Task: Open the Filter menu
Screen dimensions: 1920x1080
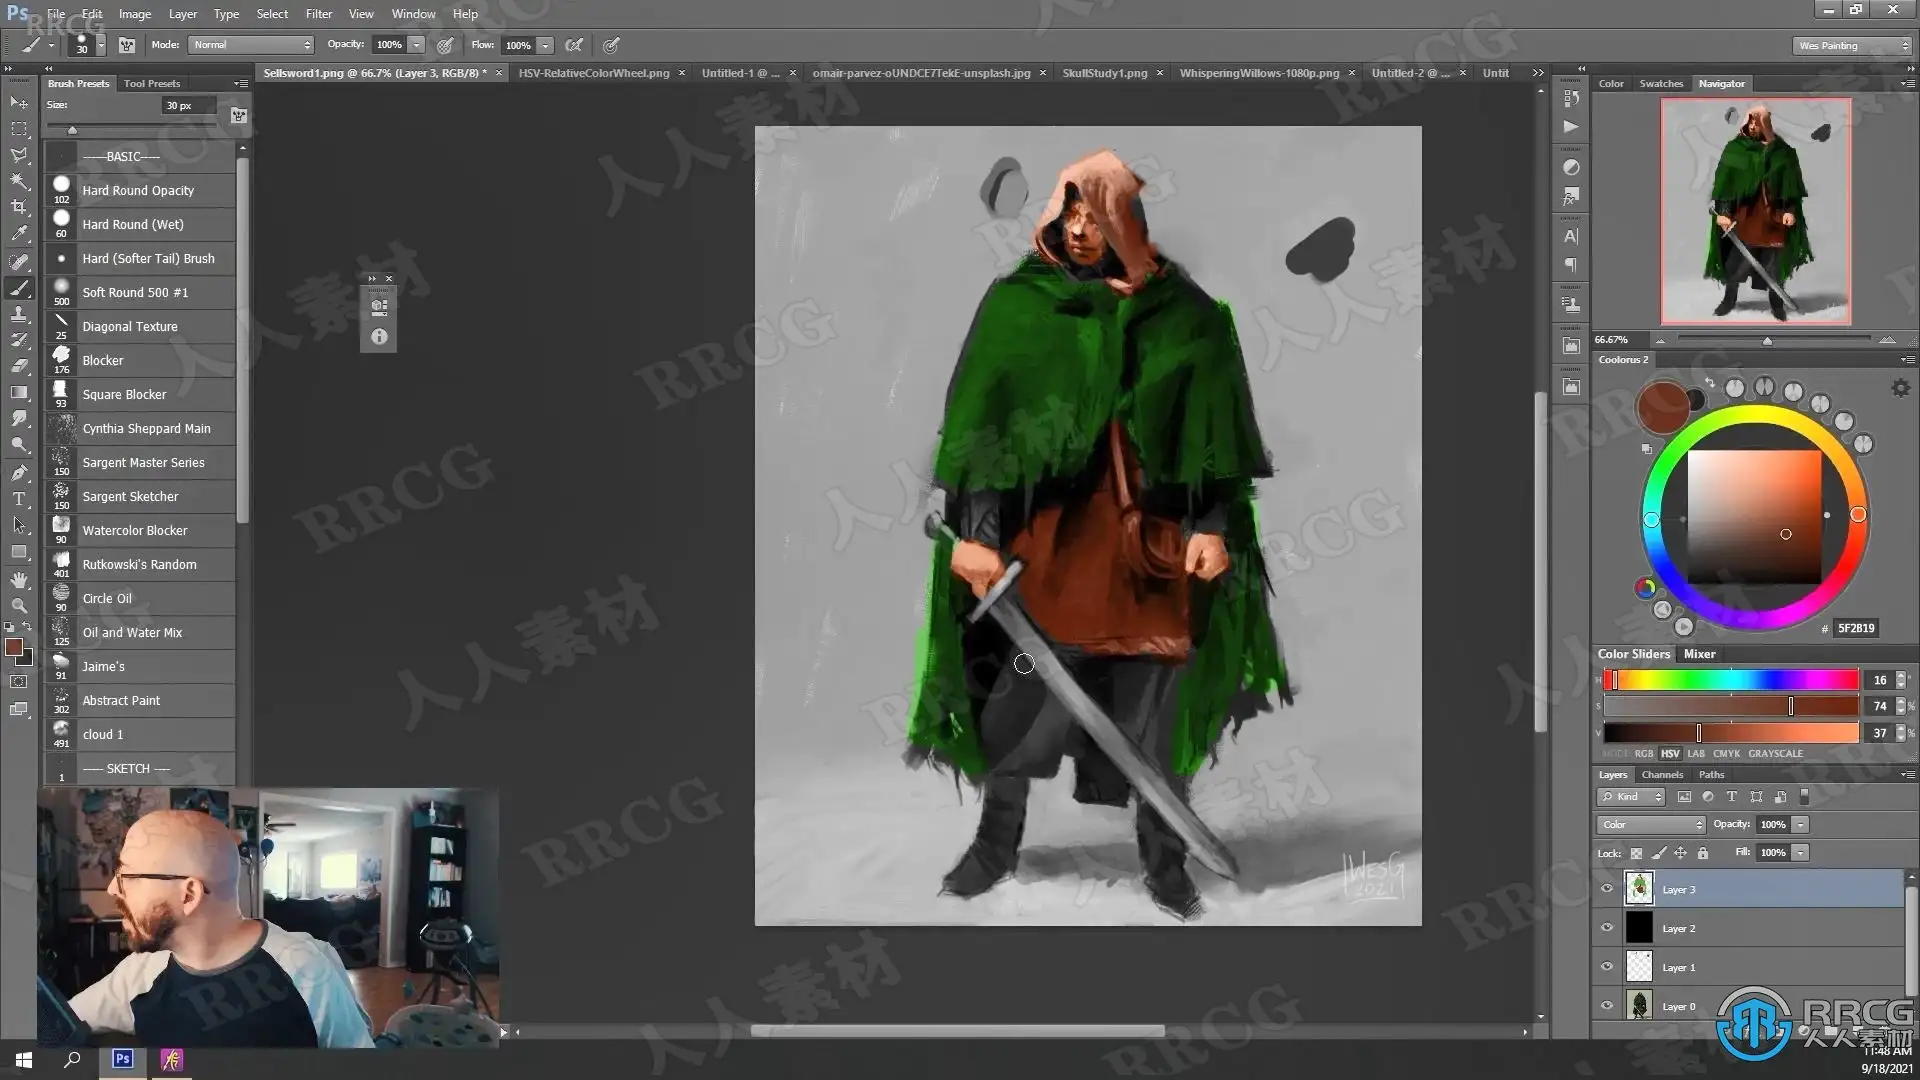Action: click(x=318, y=14)
